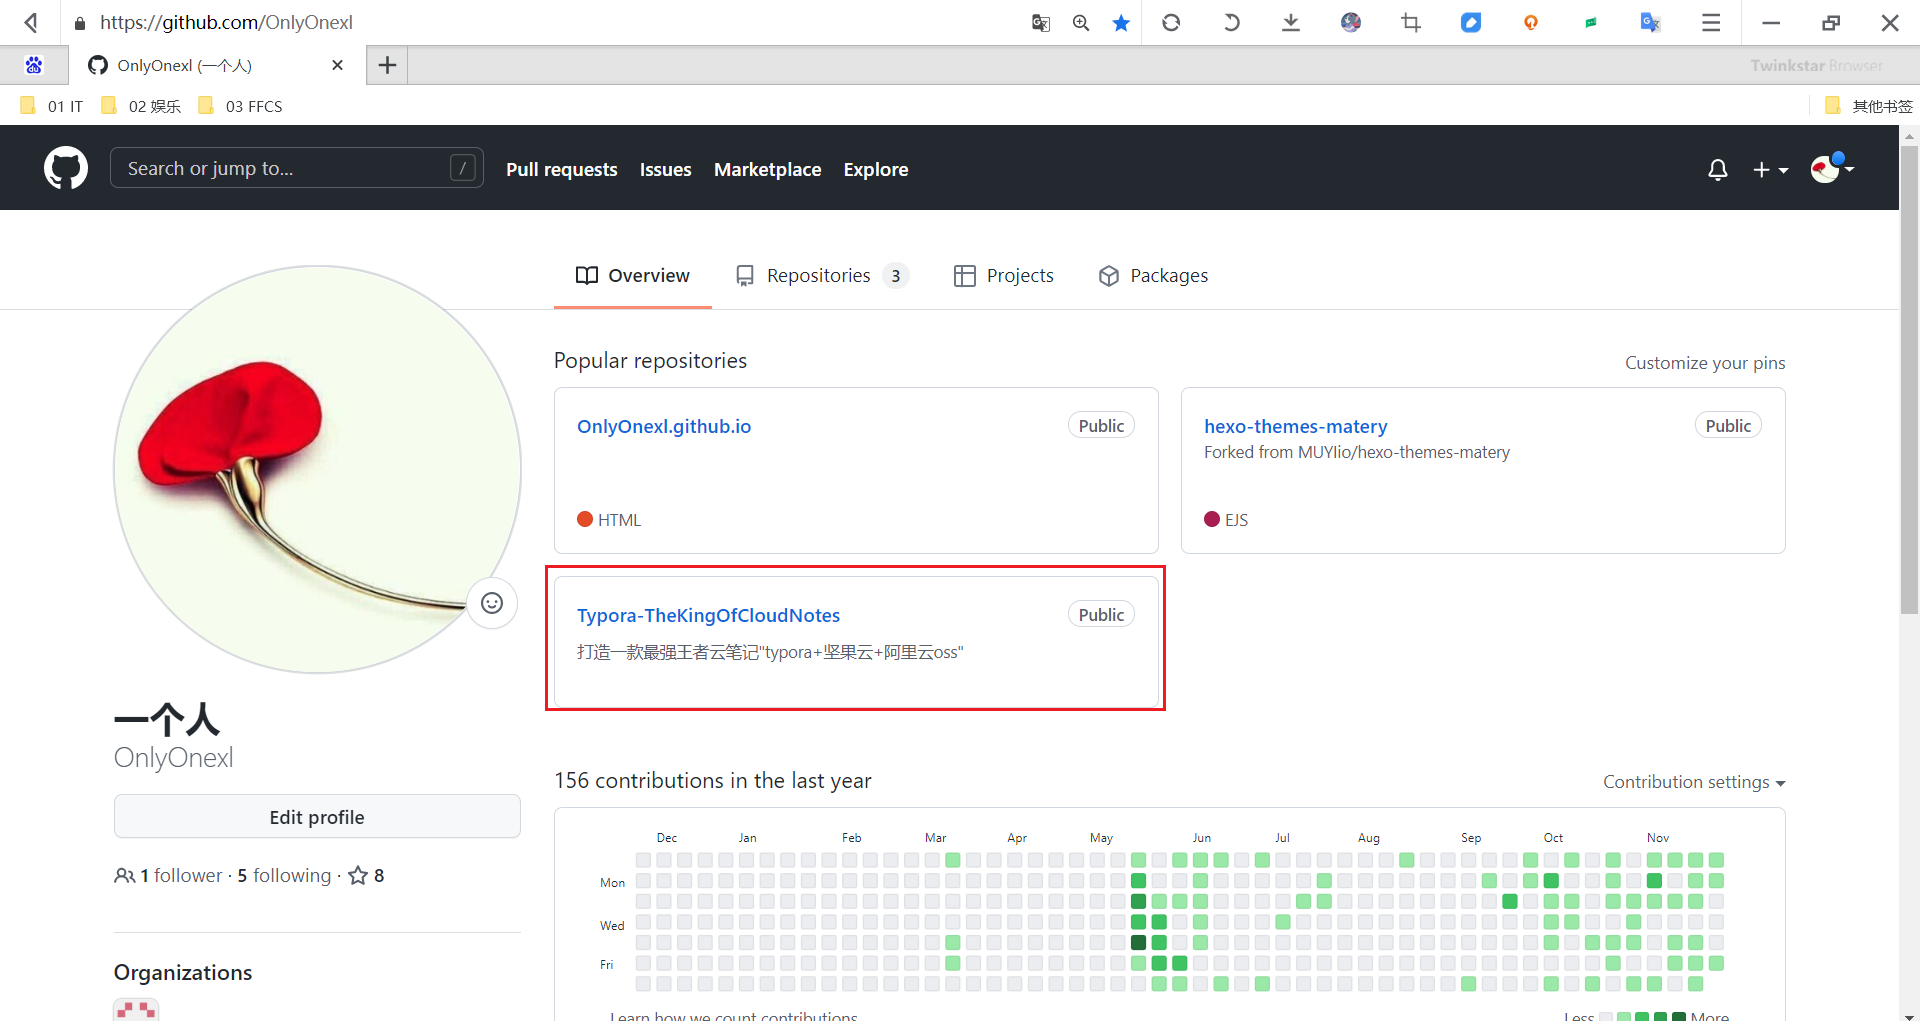The image size is (1920, 1021).
Task: Open the 02 娱乐 bookmark folder
Action: pyautogui.click(x=141, y=106)
